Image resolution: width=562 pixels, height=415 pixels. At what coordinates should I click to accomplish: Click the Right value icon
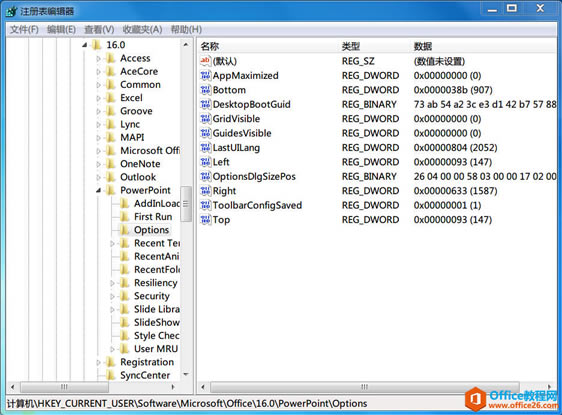(x=205, y=191)
